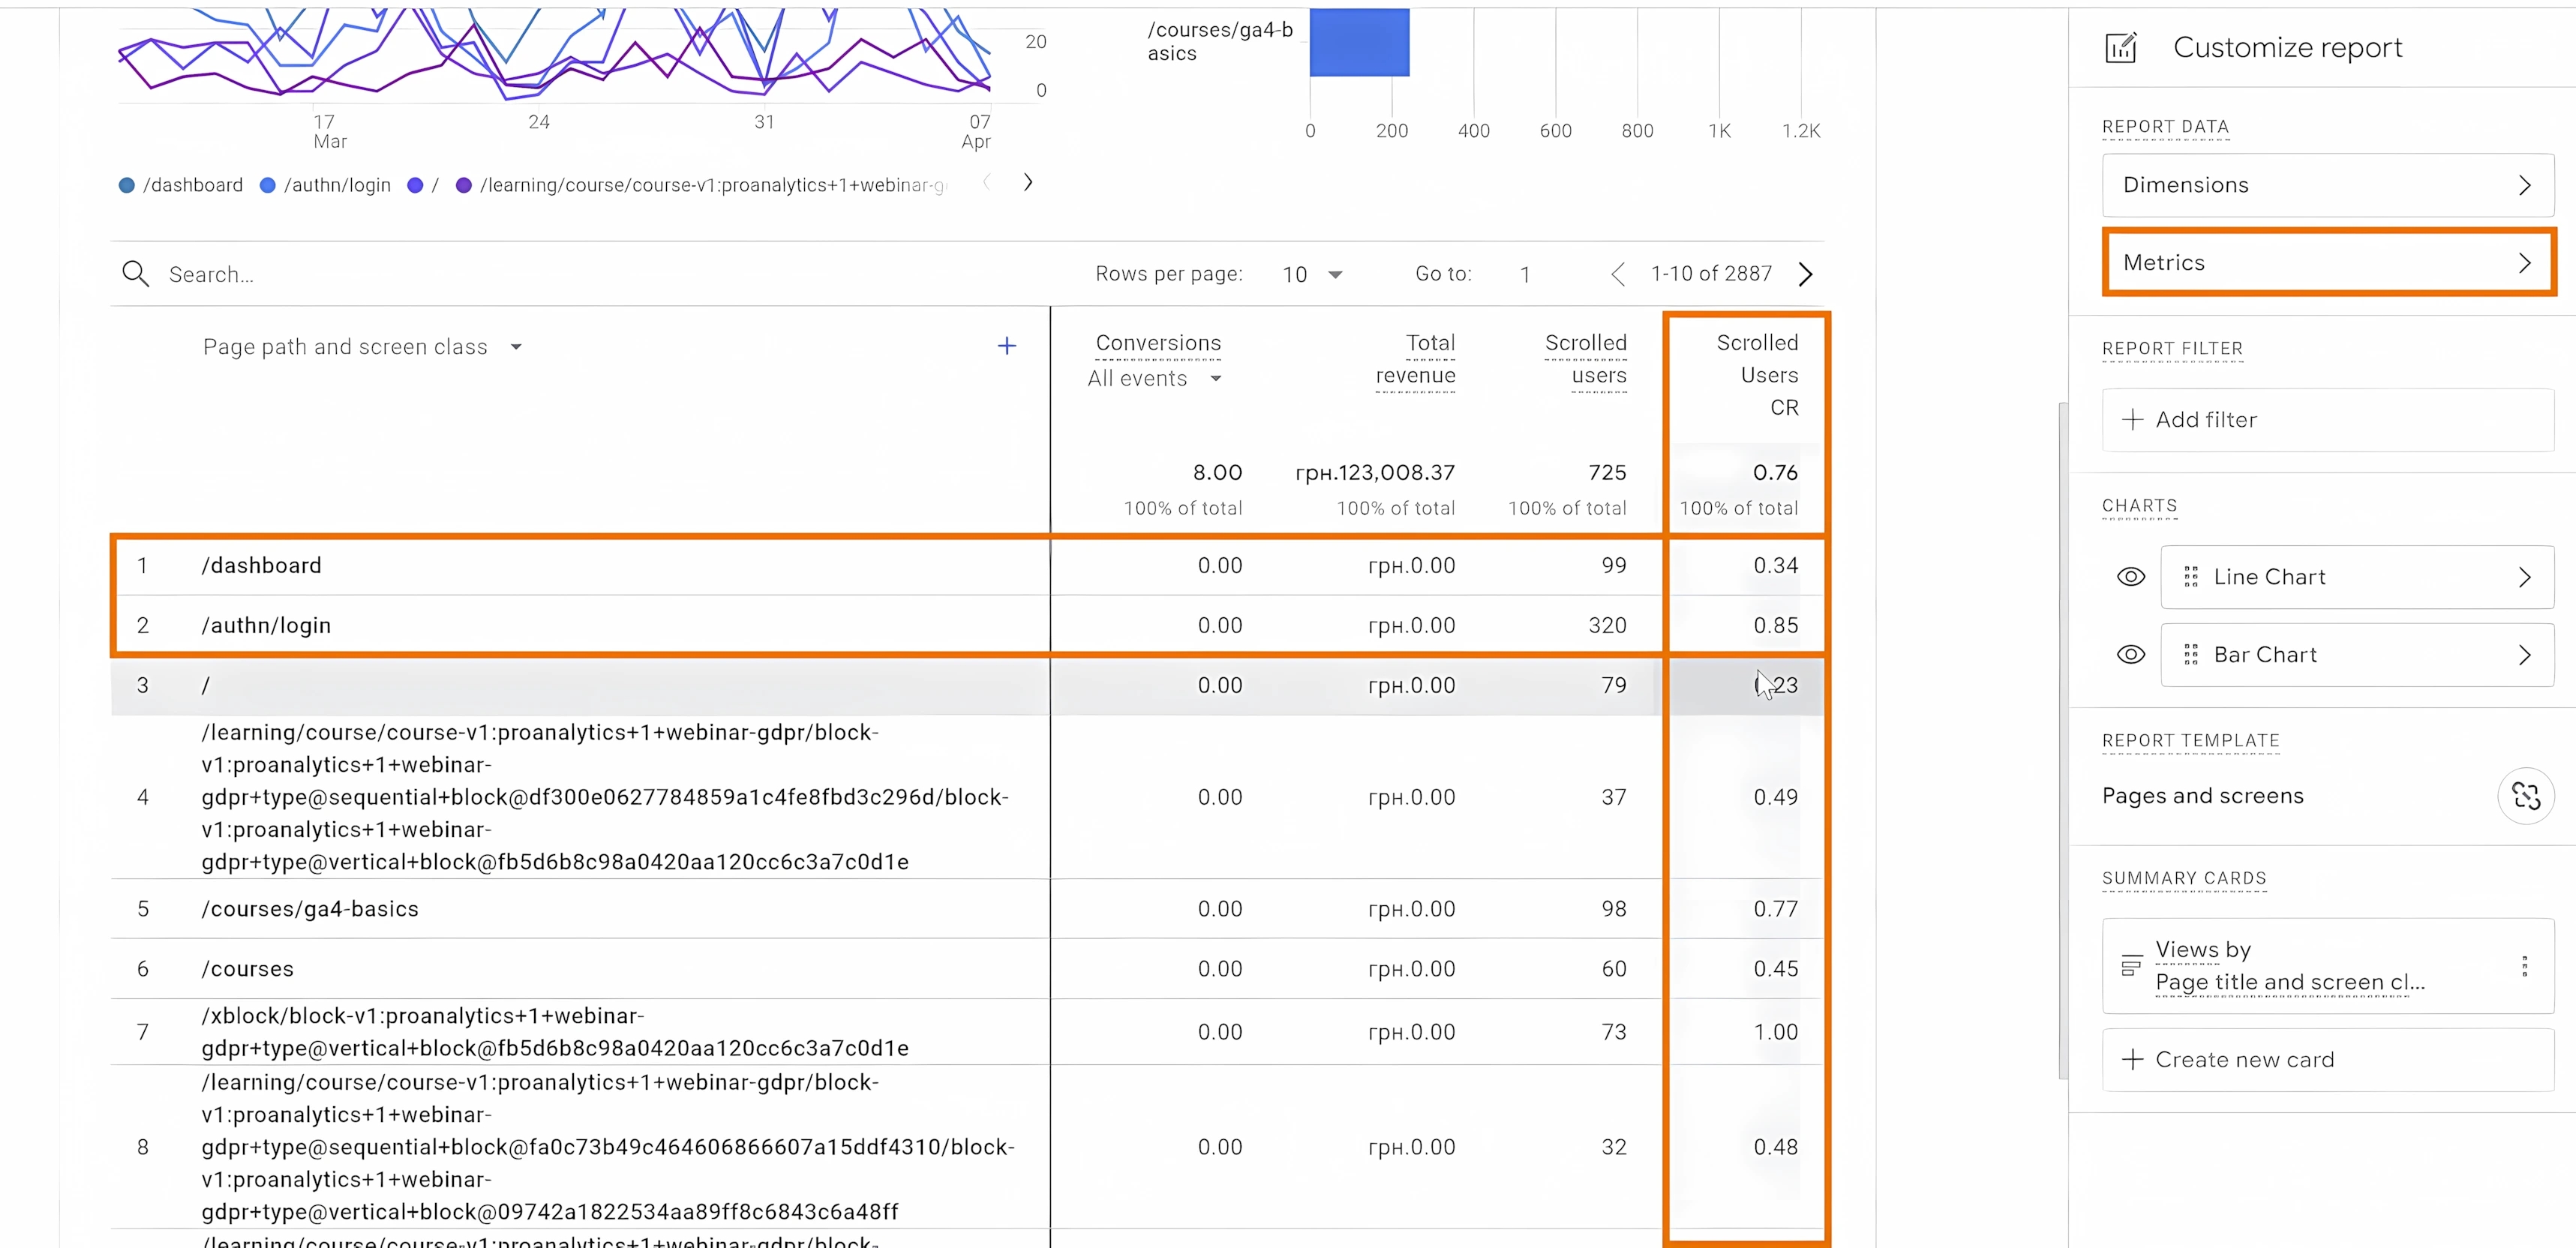
Task: Click total revenue грн.123,008.37
Action: point(1374,472)
